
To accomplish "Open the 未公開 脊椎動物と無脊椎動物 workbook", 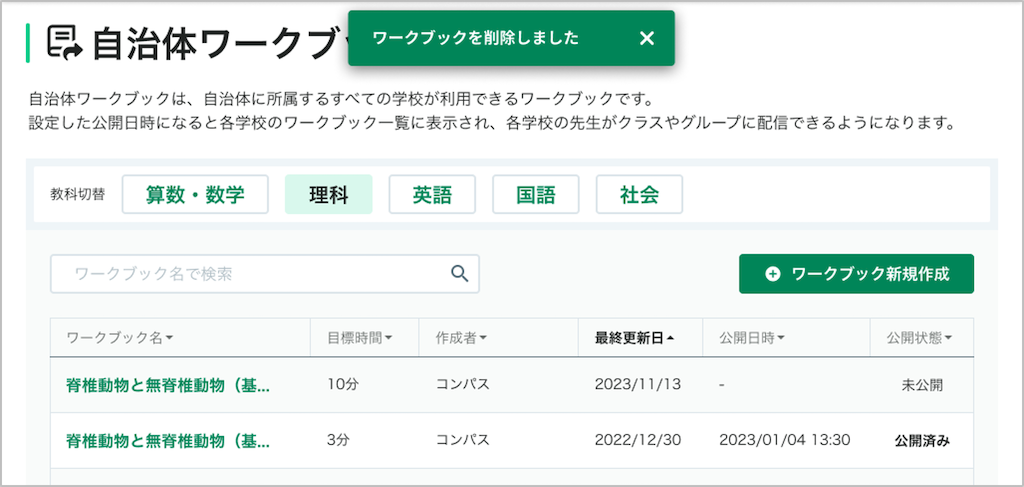I will 168,385.
